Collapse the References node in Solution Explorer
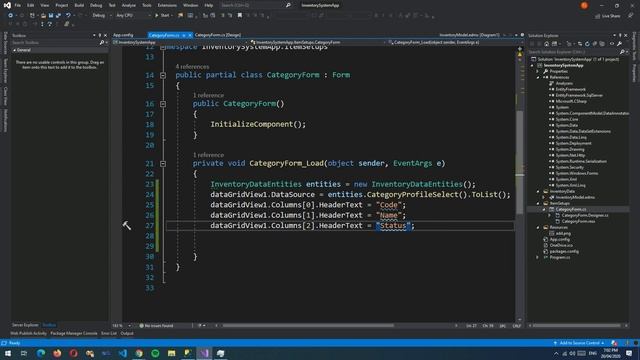This screenshot has height=360, width=640. tap(538, 78)
